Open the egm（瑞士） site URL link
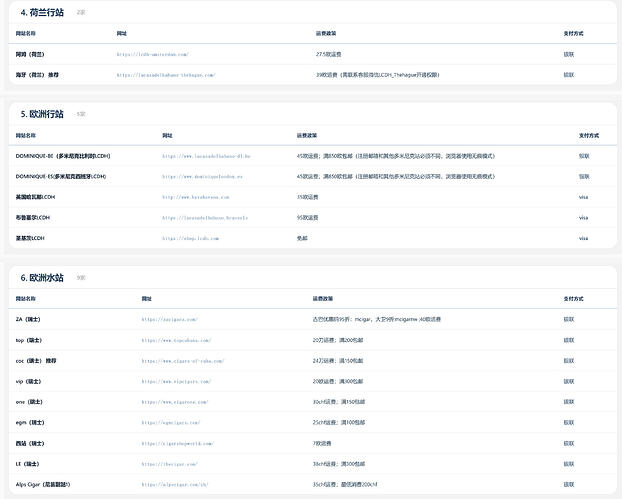Image resolution: width=622 pixels, height=499 pixels. pos(171,423)
